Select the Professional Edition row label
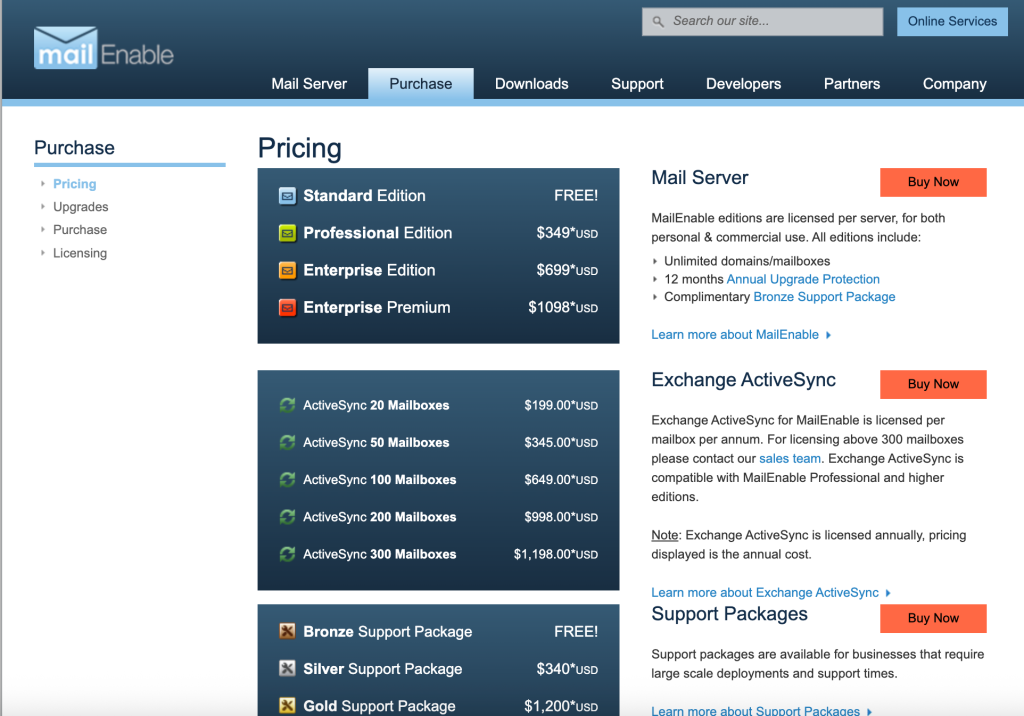Viewport: 1024px width, 716px height. pyautogui.click(x=377, y=233)
